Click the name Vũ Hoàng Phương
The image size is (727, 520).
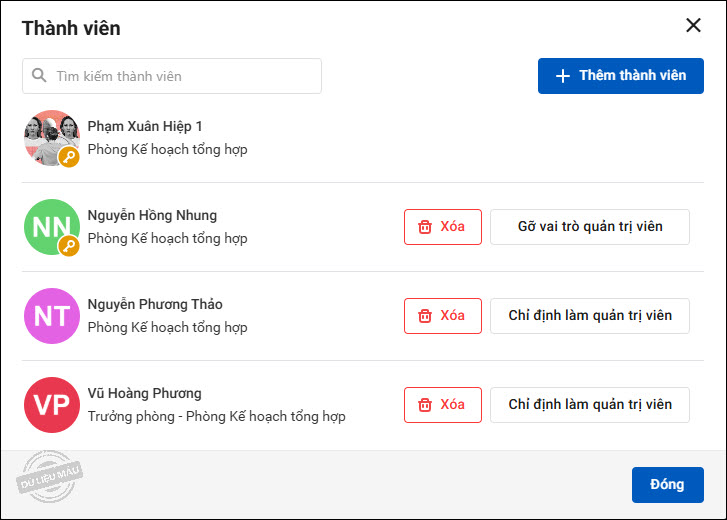pyautogui.click(x=144, y=393)
